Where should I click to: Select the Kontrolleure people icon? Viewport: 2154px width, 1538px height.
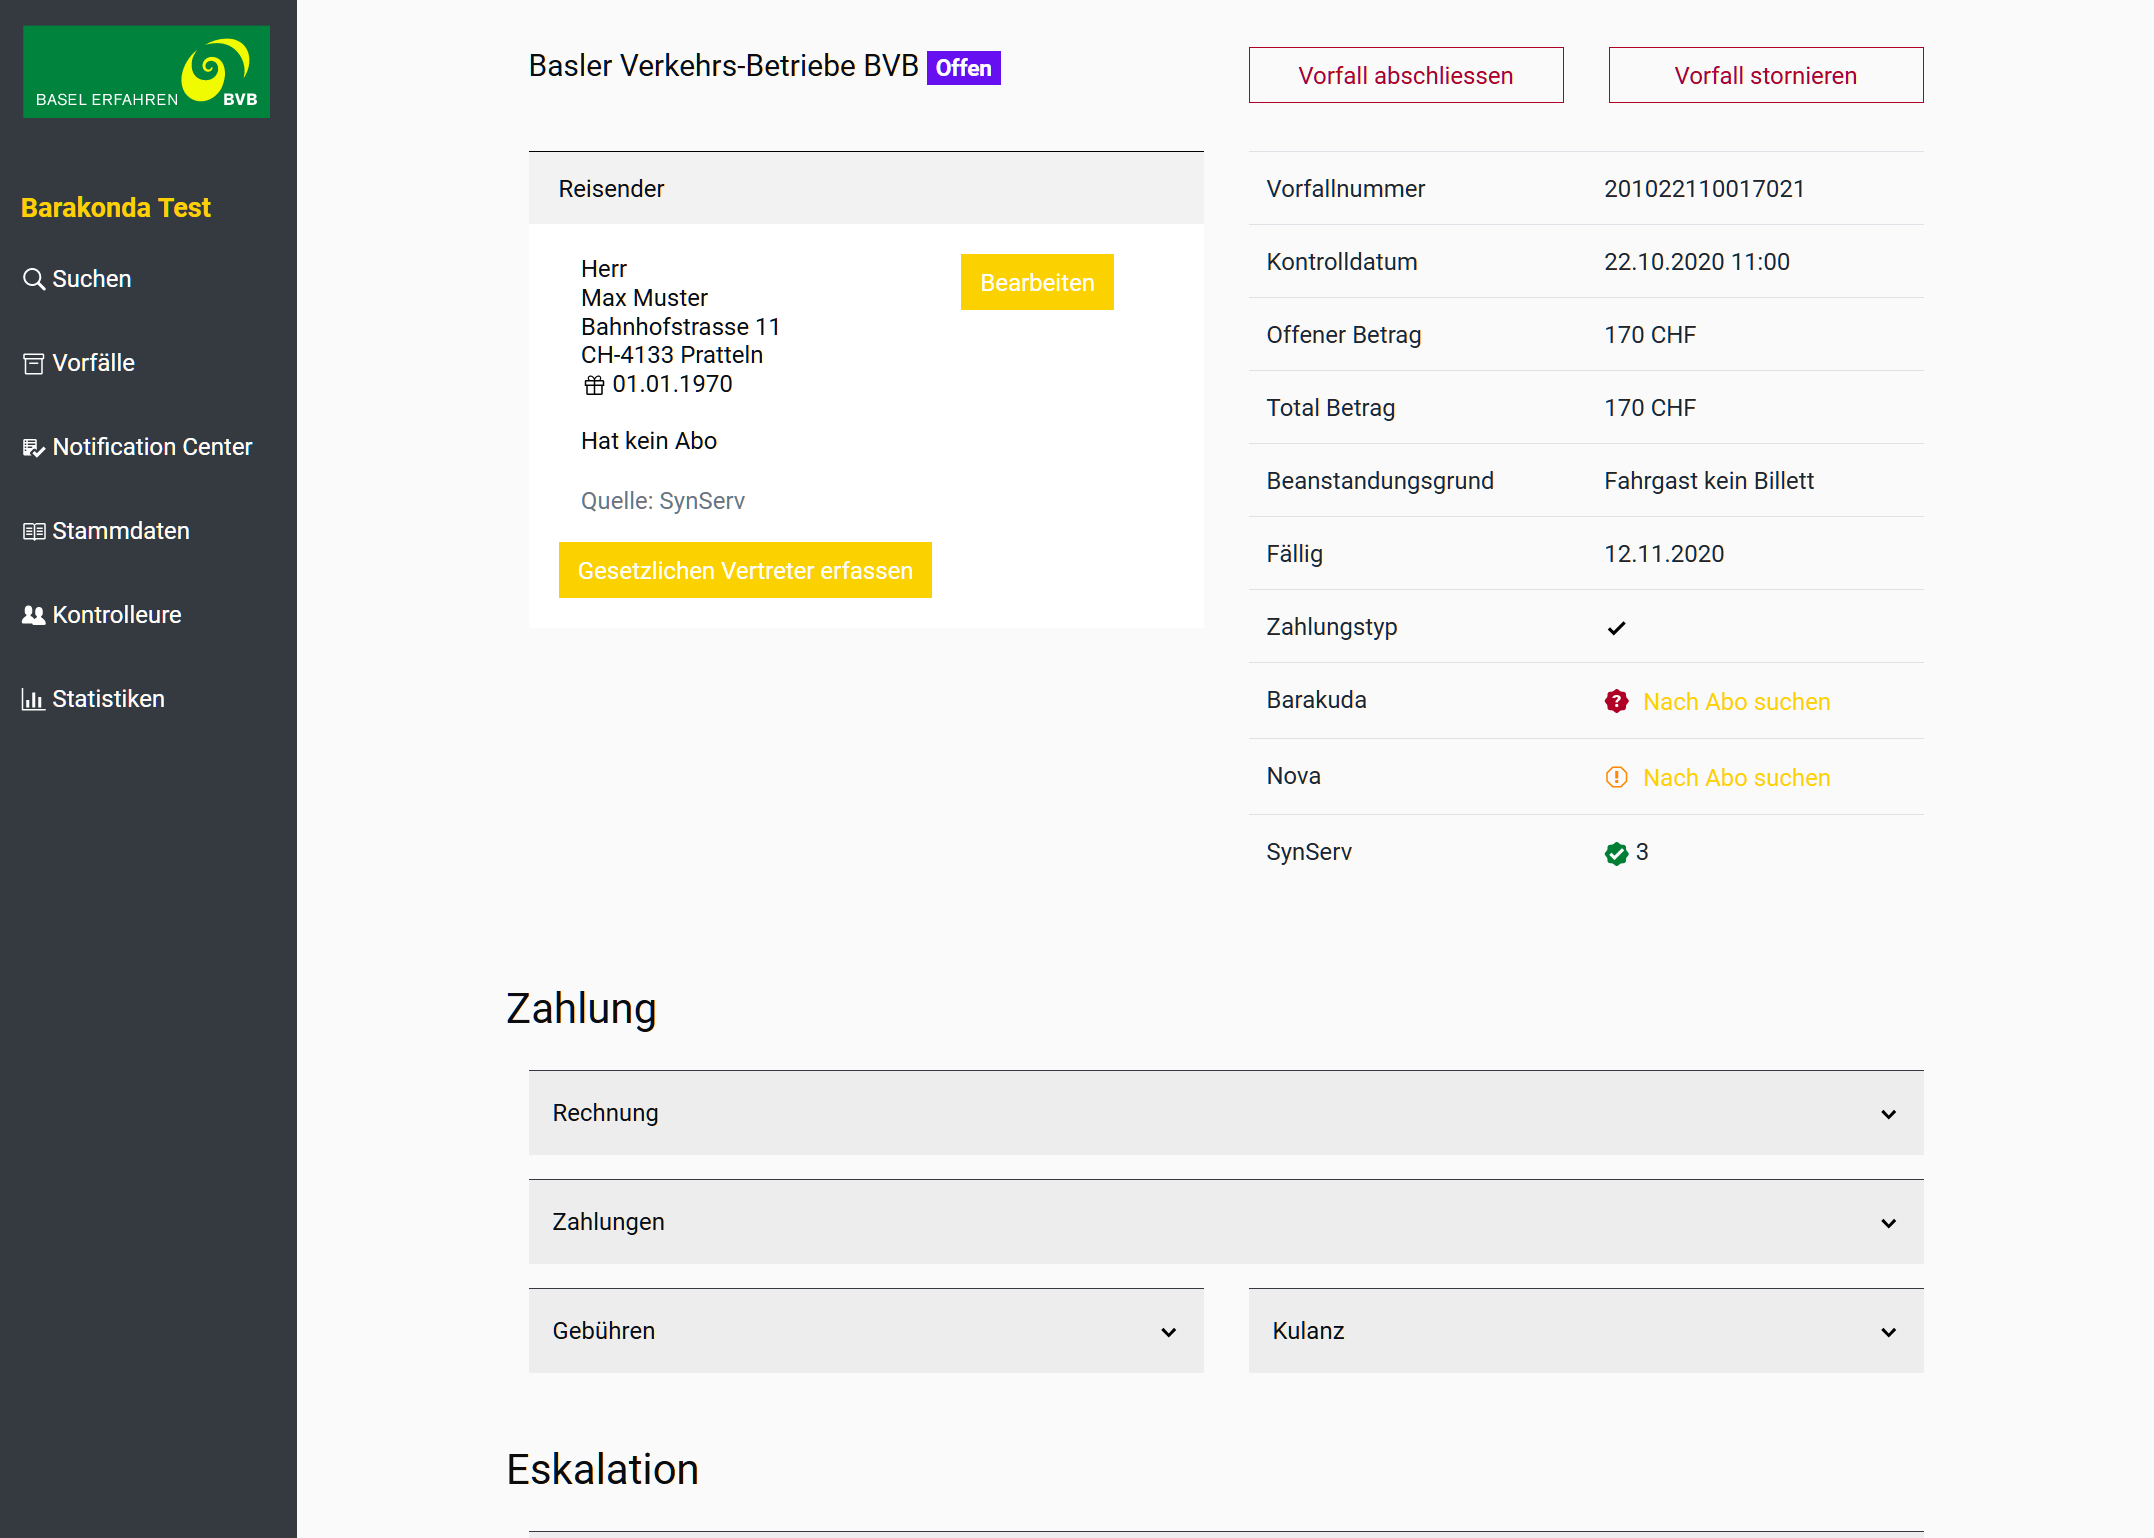[x=33, y=615]
